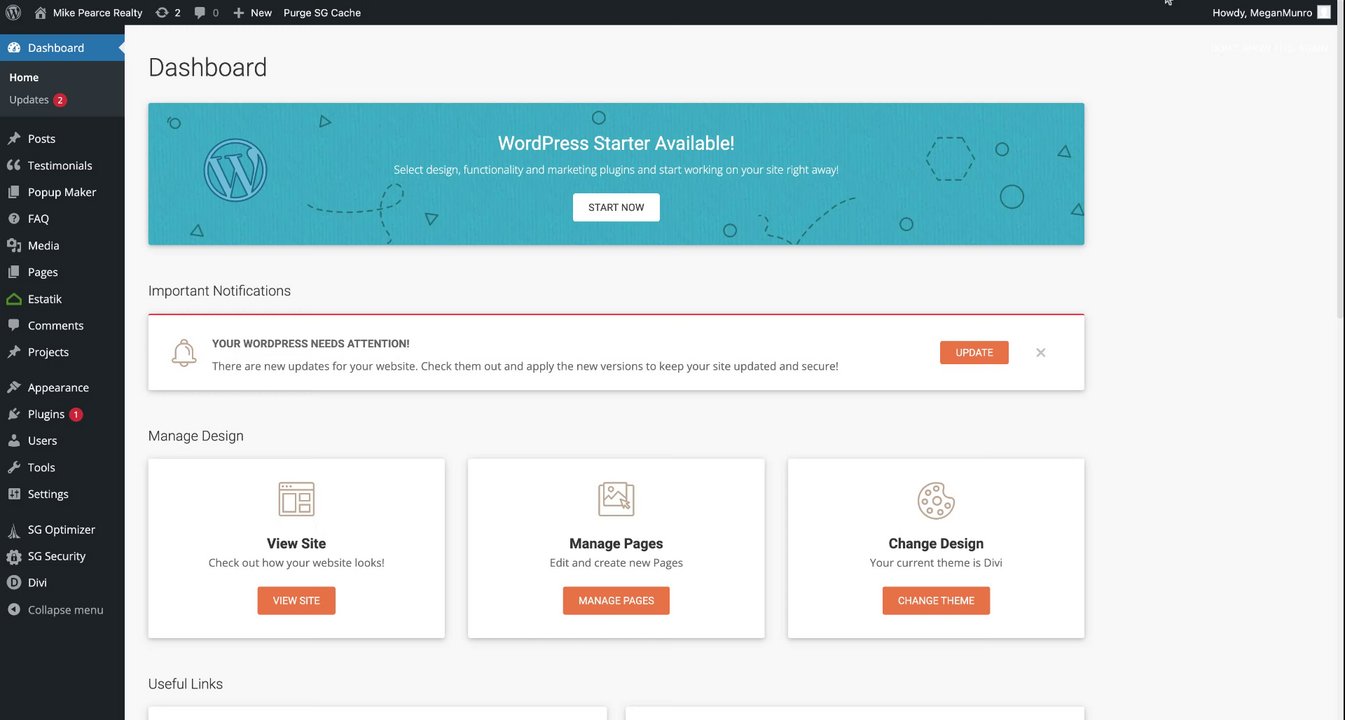Click the Comments speech bubble icon in sidebar

(x=14, y=326)
